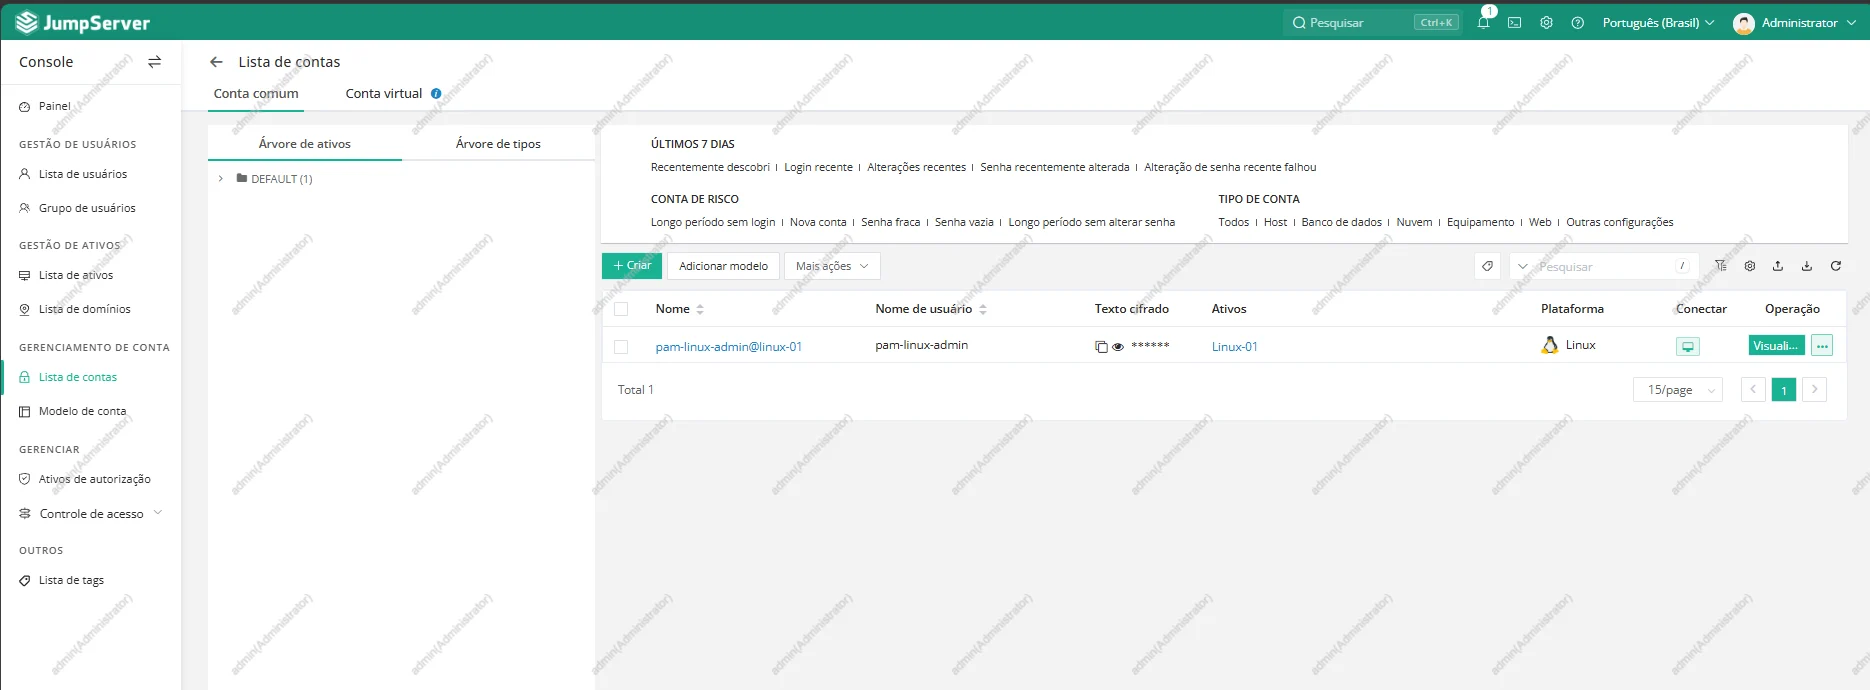This screenshot has width=1870, height=690.
Task: Open the web terminal icon in header
Action: [x=1514, y=22]
